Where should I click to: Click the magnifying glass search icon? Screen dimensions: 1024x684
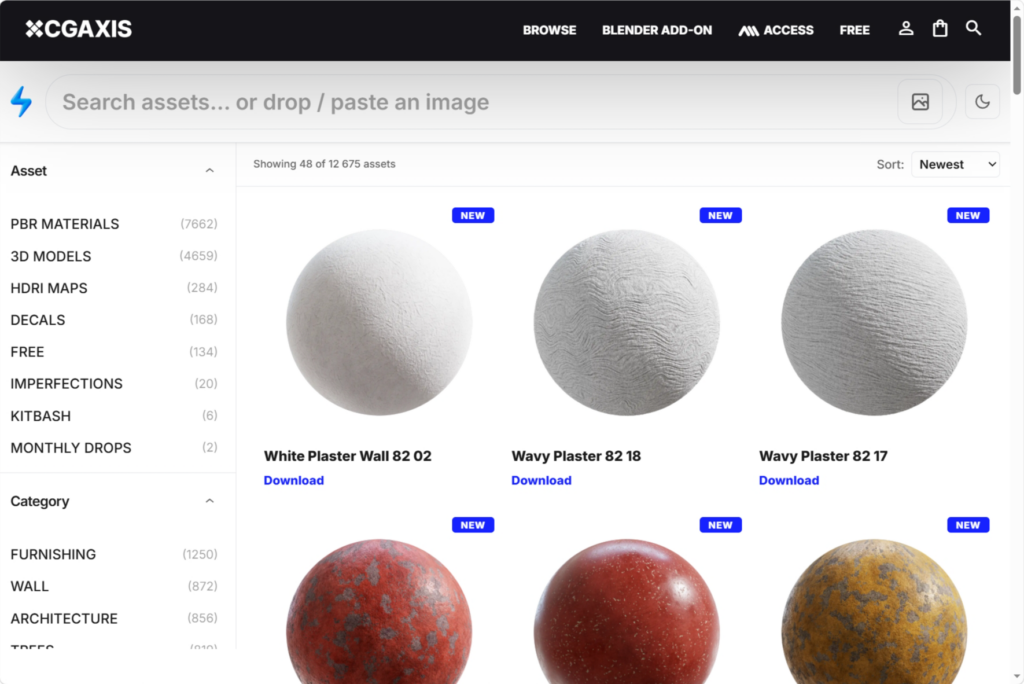click(x=973, y=29)
